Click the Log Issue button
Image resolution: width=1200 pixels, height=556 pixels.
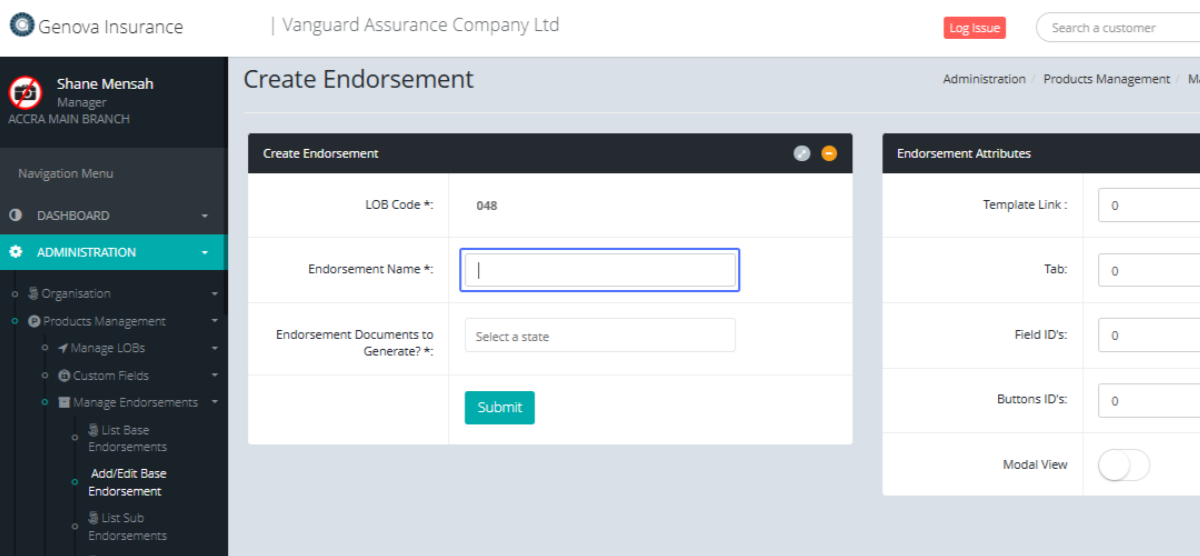(973, 28)
